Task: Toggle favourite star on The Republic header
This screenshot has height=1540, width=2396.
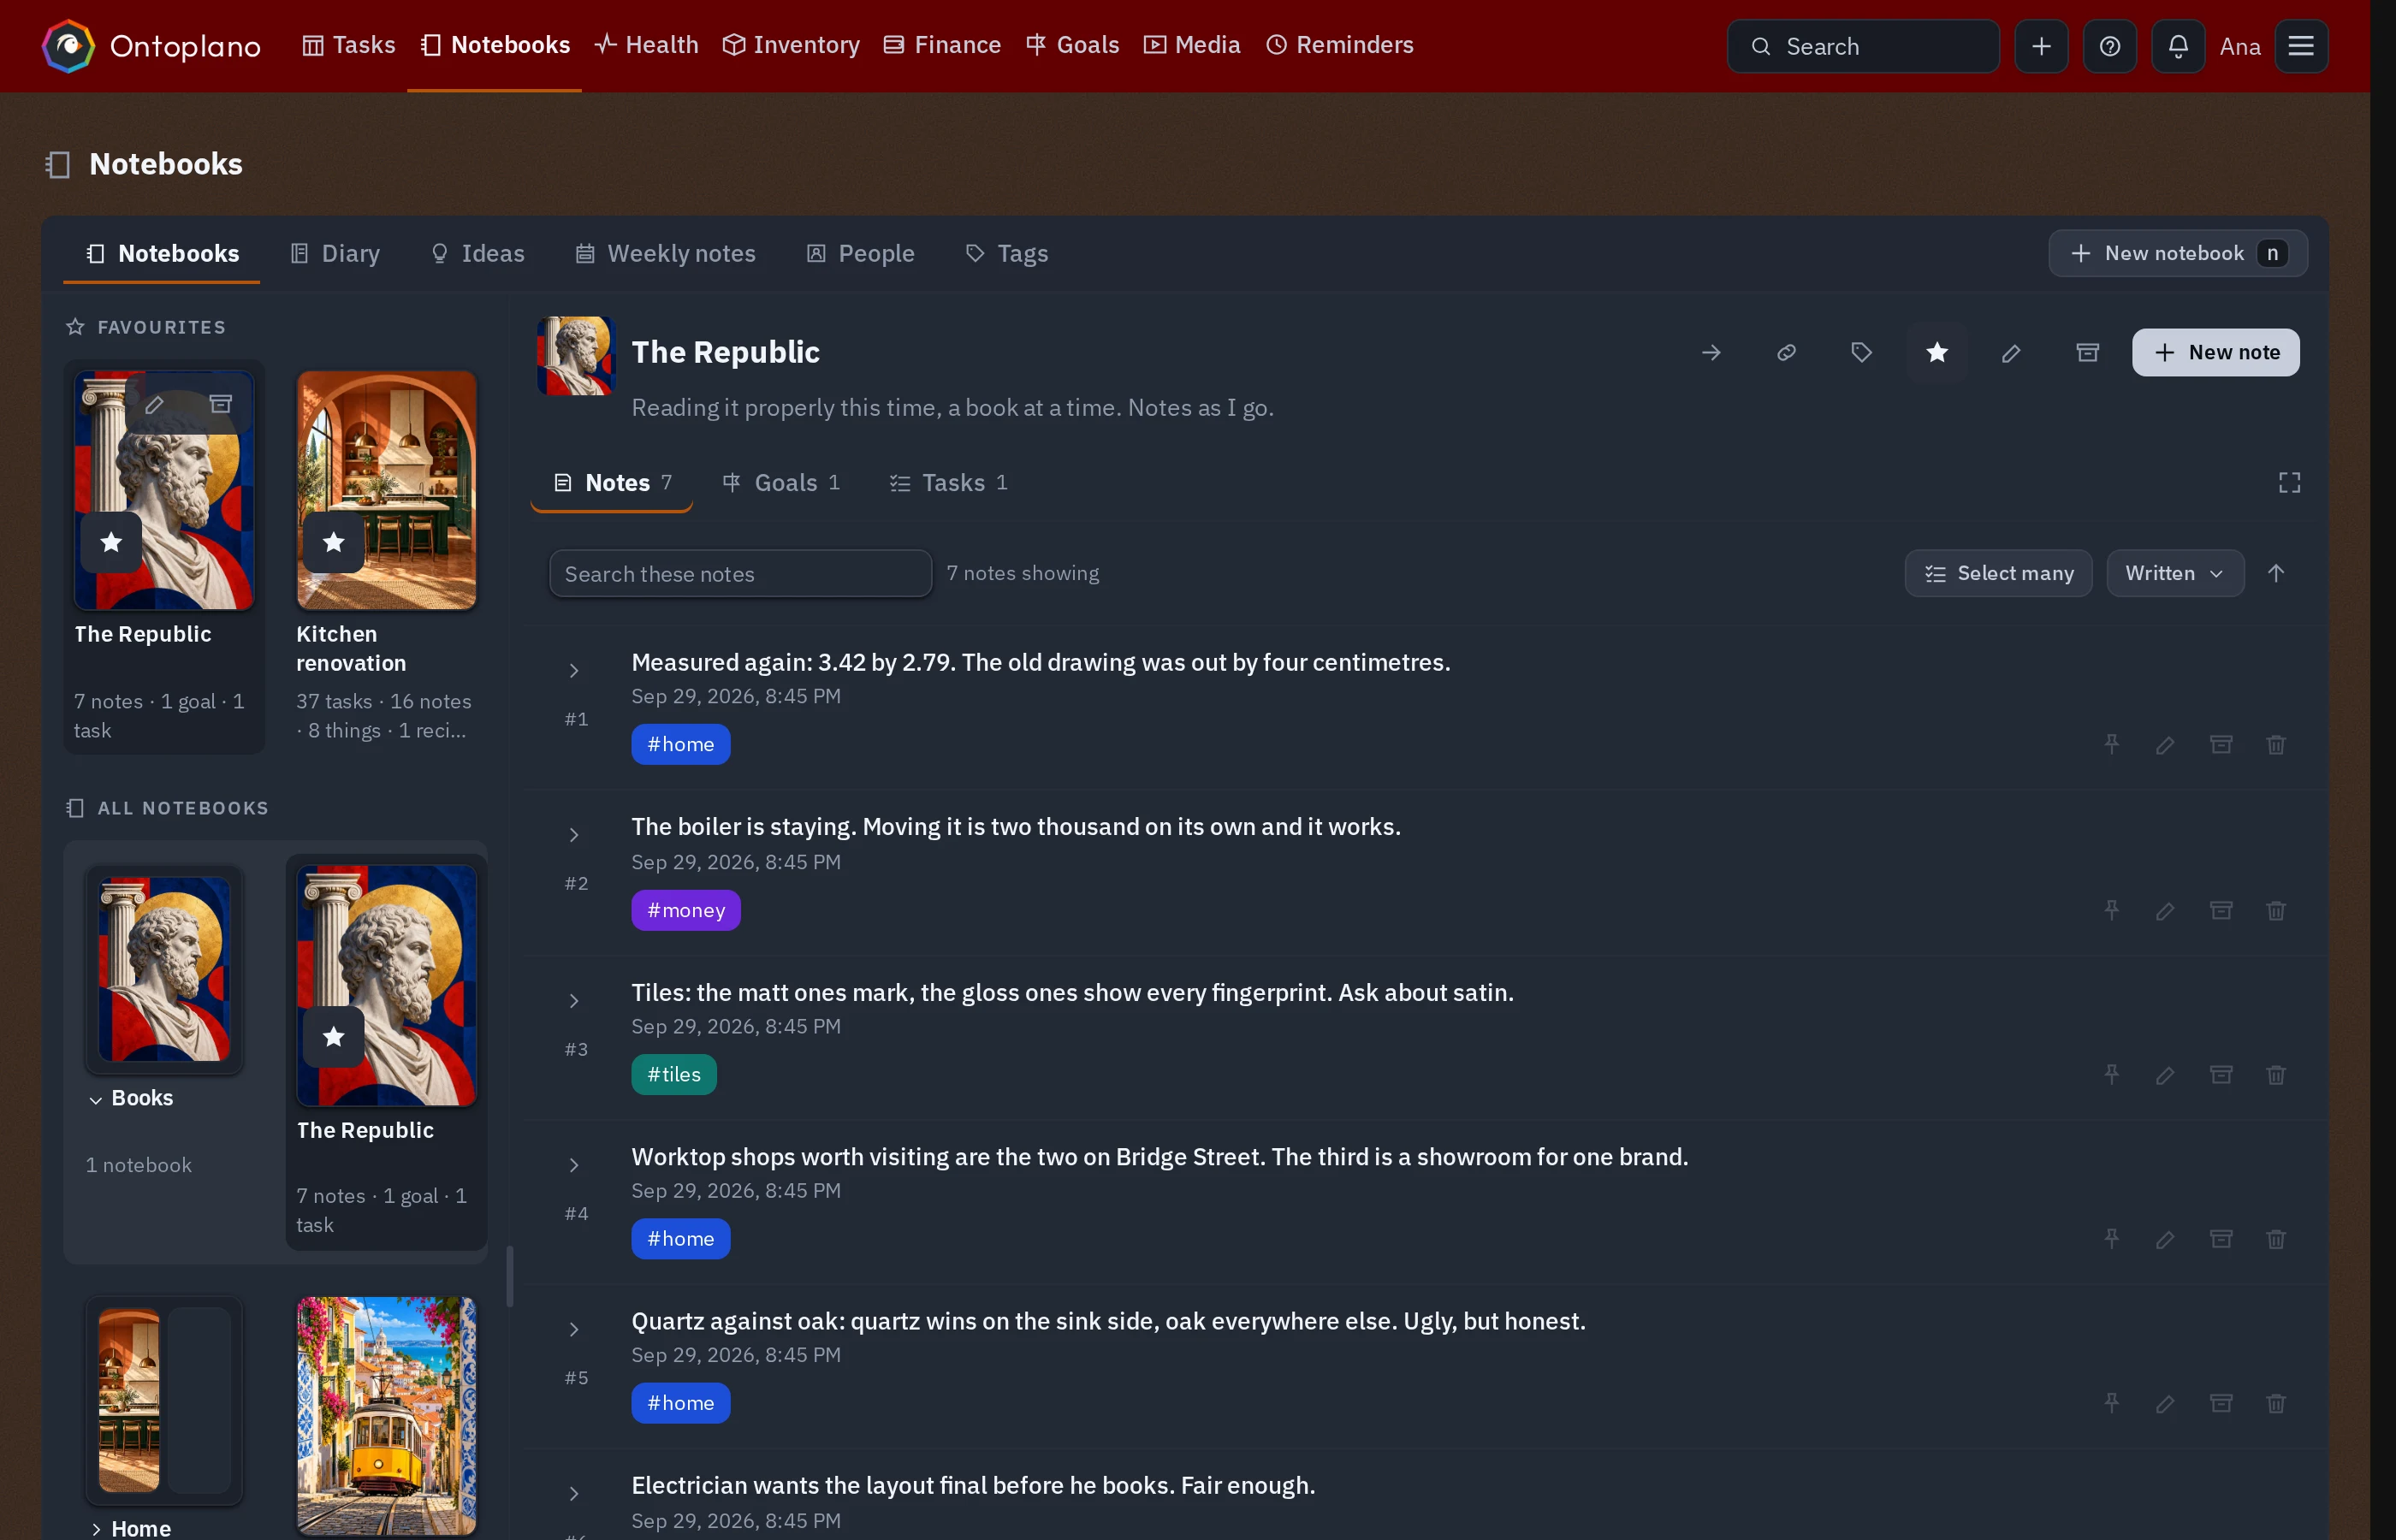Action: [x=1936, y=352]
